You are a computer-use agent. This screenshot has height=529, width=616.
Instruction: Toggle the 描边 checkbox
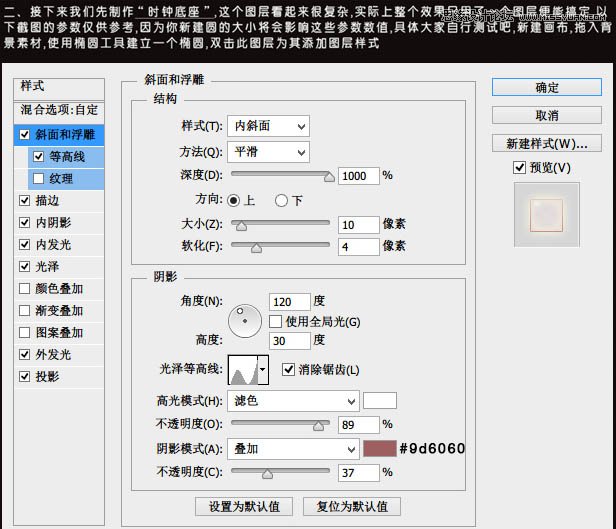tap(24, 201)
